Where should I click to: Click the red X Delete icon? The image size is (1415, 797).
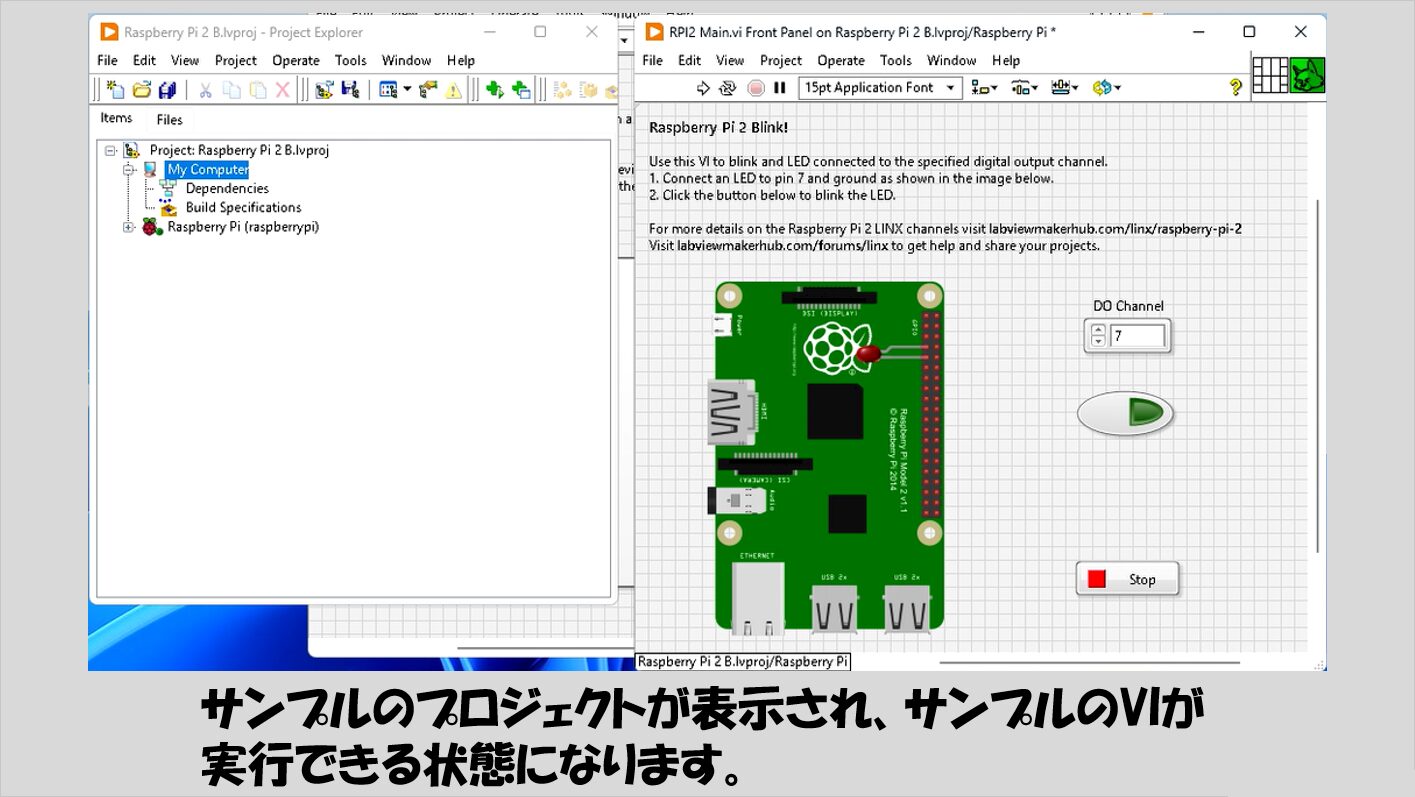click(x=282, y=89)
